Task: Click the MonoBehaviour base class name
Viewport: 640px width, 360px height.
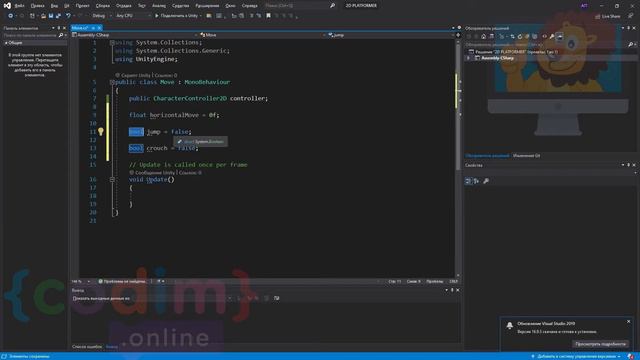Action: point(207,82)
